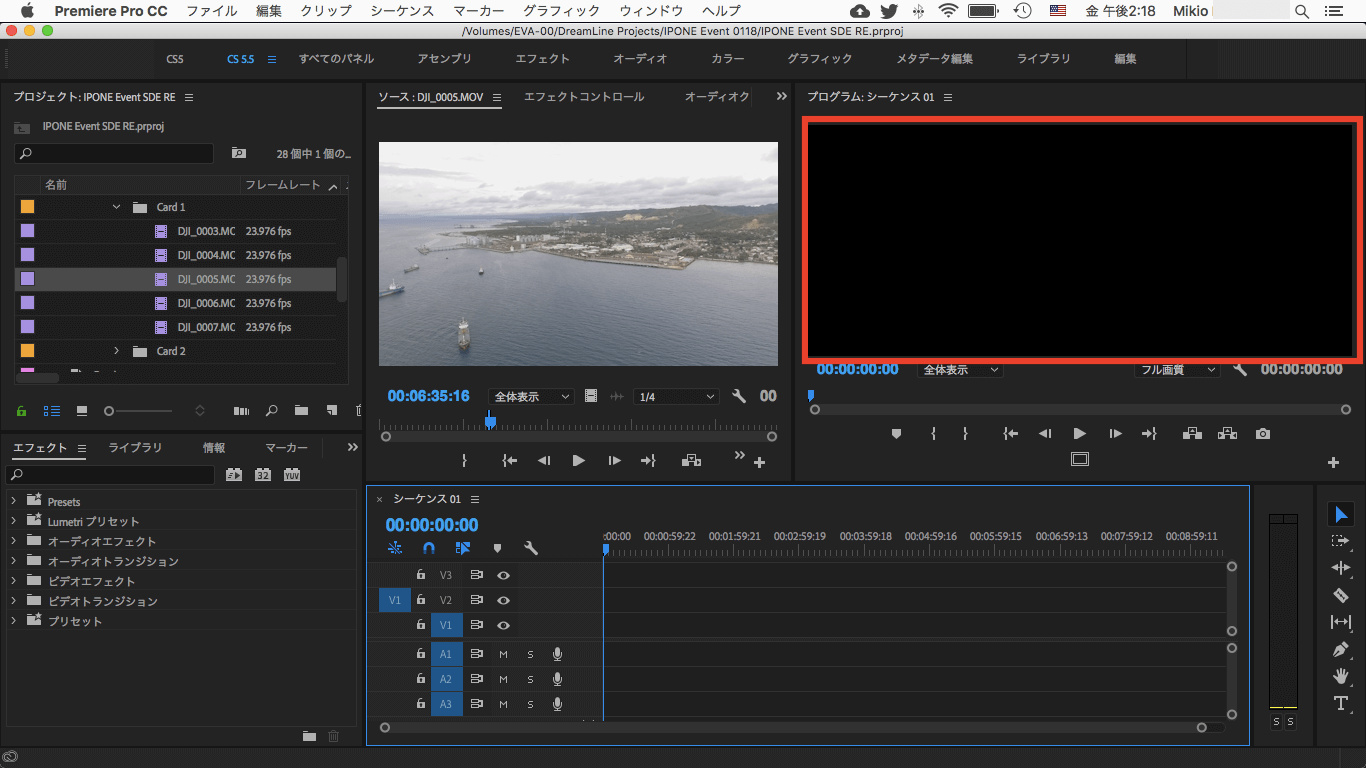
Task: Mute audio track A1
Action: 503,654
